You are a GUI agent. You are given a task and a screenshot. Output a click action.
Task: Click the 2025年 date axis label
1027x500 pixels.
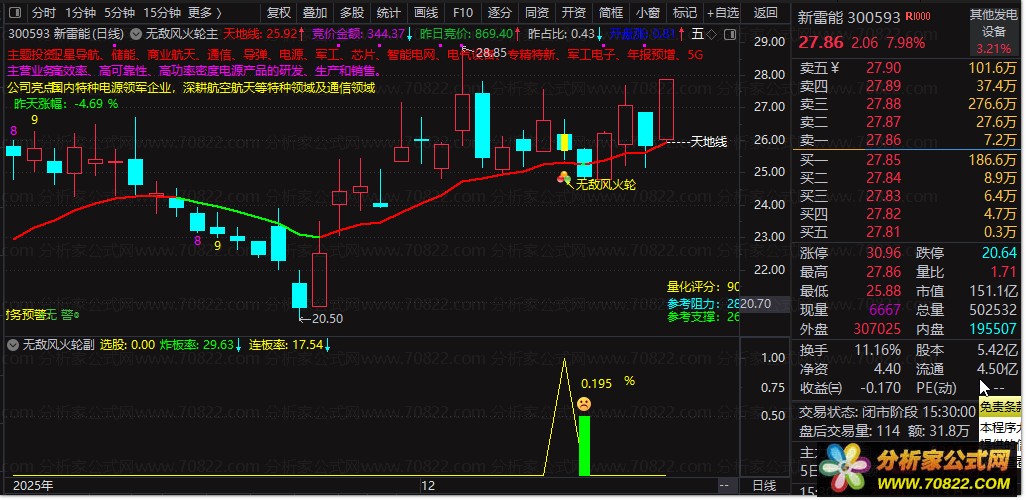pos(33,486)
